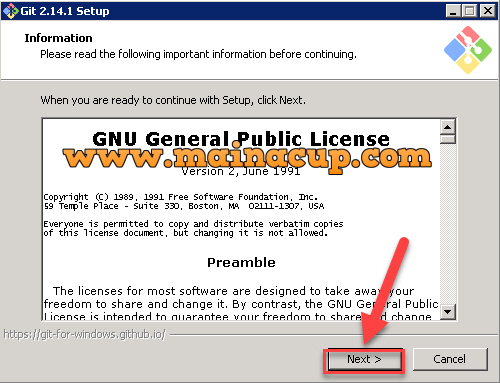500x383 pixels.
Task: Maximize the Git Setup window
Action: coord(470,11)
